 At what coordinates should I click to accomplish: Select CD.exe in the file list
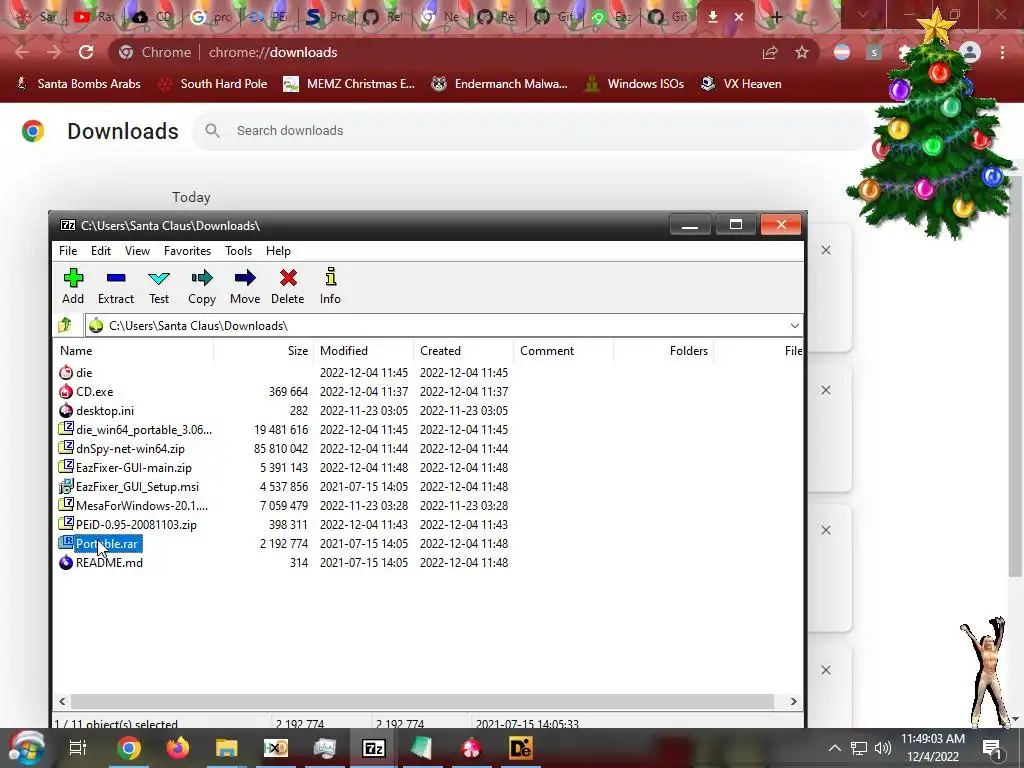pos(94,392)
